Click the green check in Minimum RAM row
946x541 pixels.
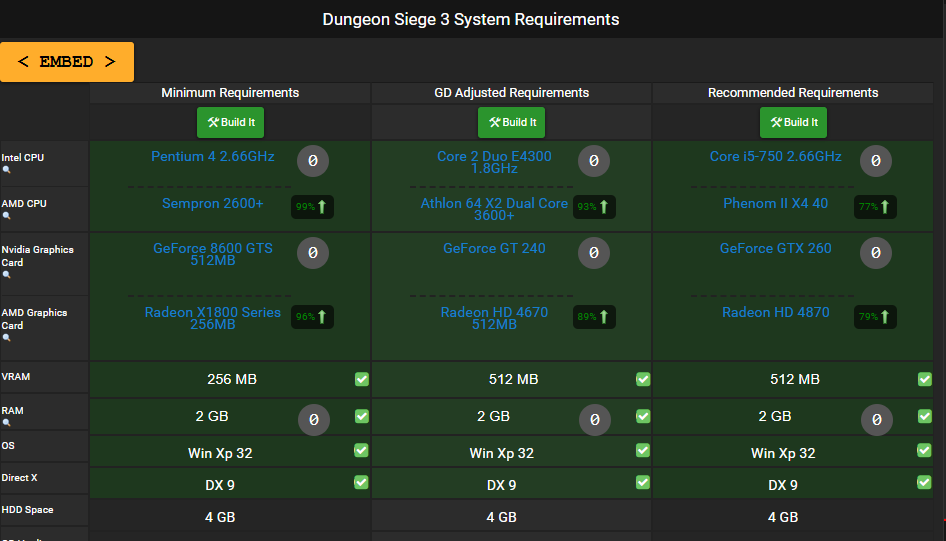pyautogui.click(x=361, y=416)
